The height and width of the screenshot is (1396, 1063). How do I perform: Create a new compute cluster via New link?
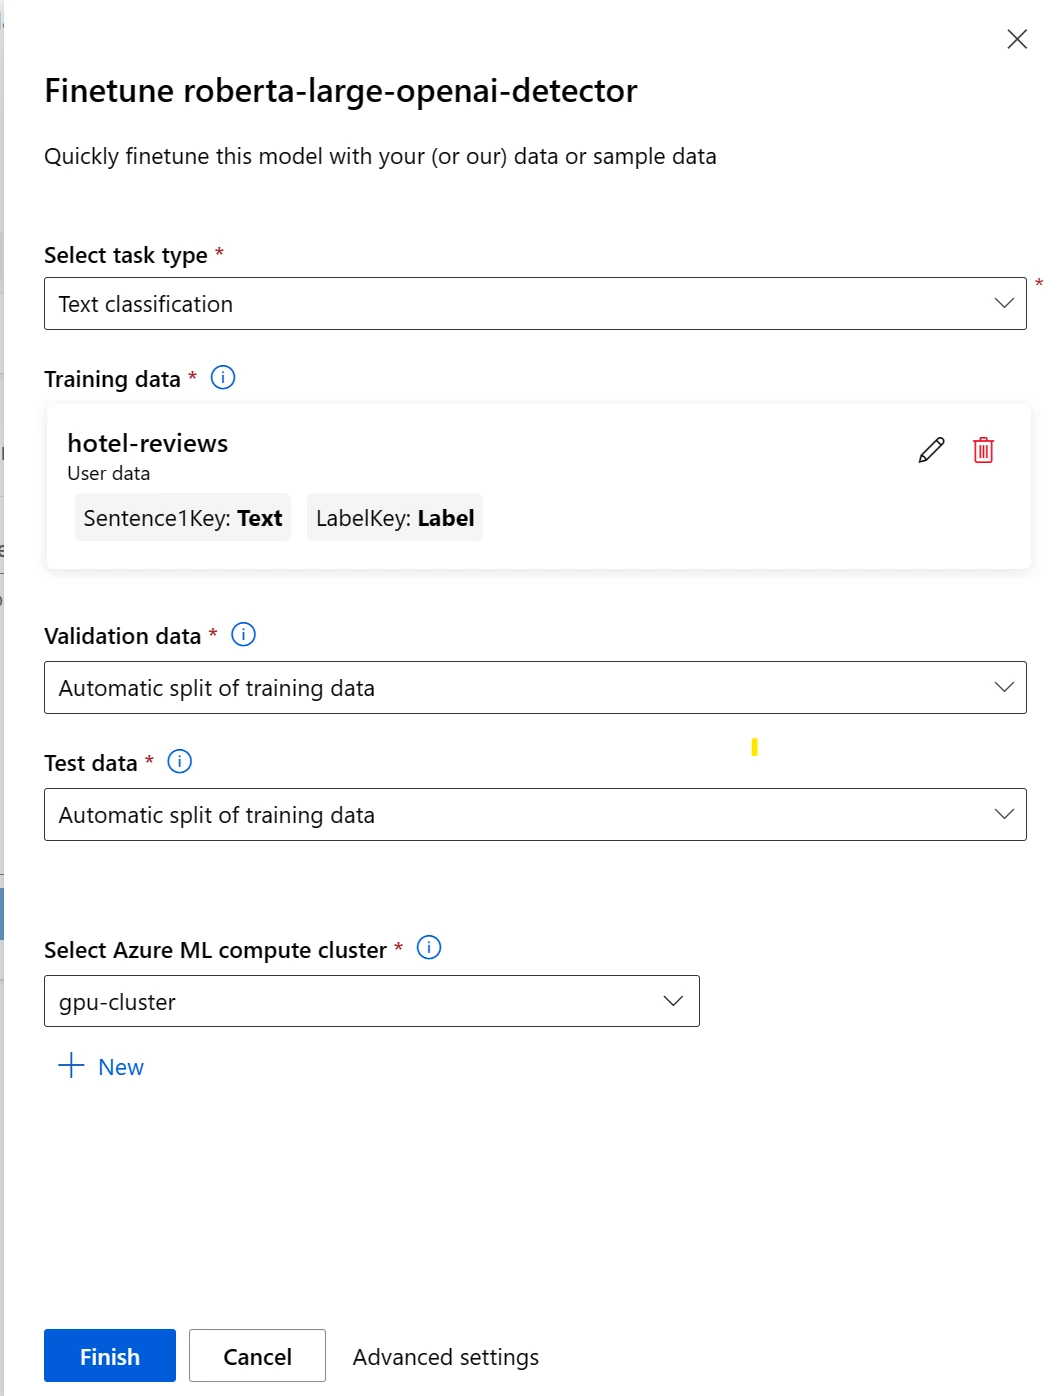point(120,1066)
